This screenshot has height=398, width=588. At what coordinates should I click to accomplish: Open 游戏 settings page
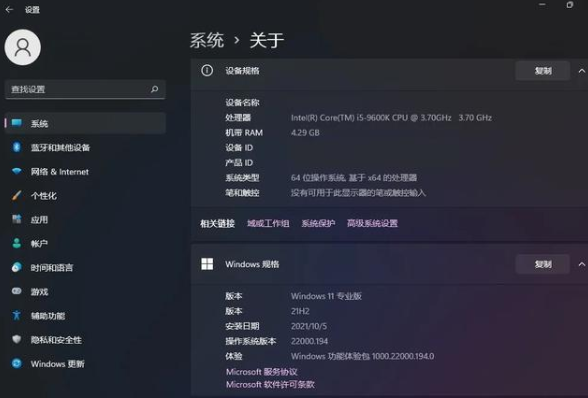[86, 291]
